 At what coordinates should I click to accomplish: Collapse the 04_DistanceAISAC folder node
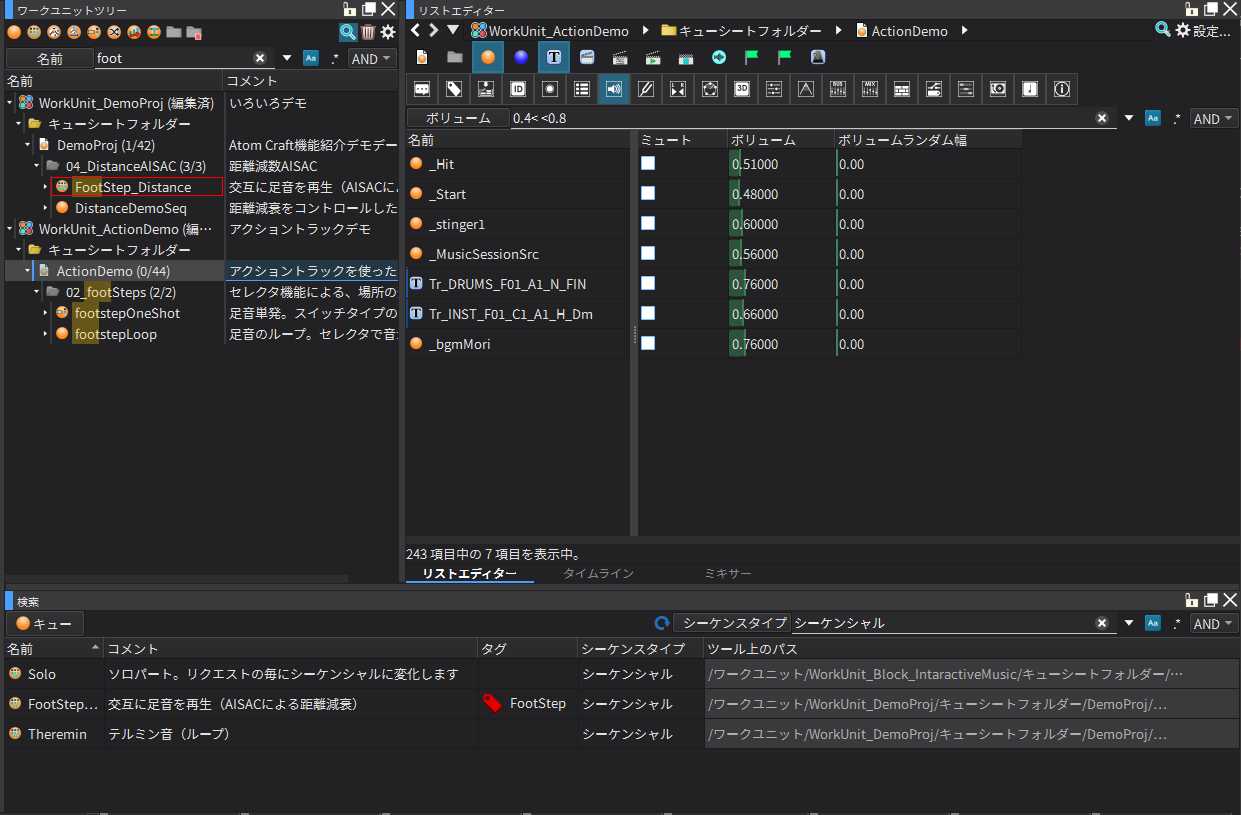(x=36, y=166)
